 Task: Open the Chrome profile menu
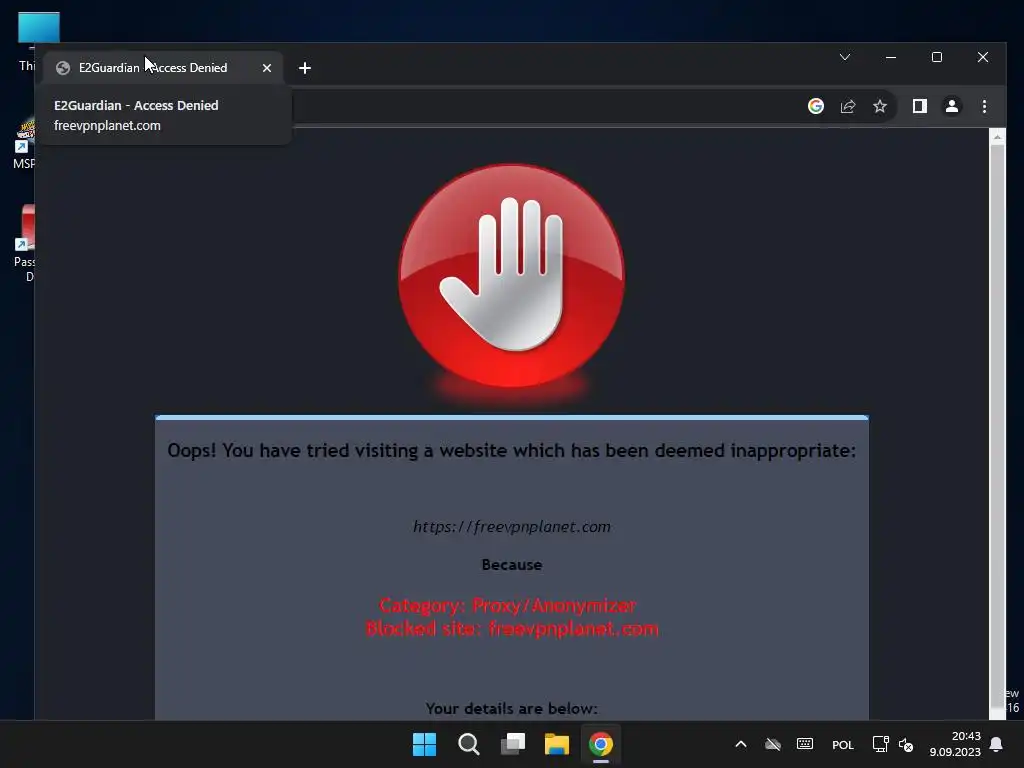[952, 106]
